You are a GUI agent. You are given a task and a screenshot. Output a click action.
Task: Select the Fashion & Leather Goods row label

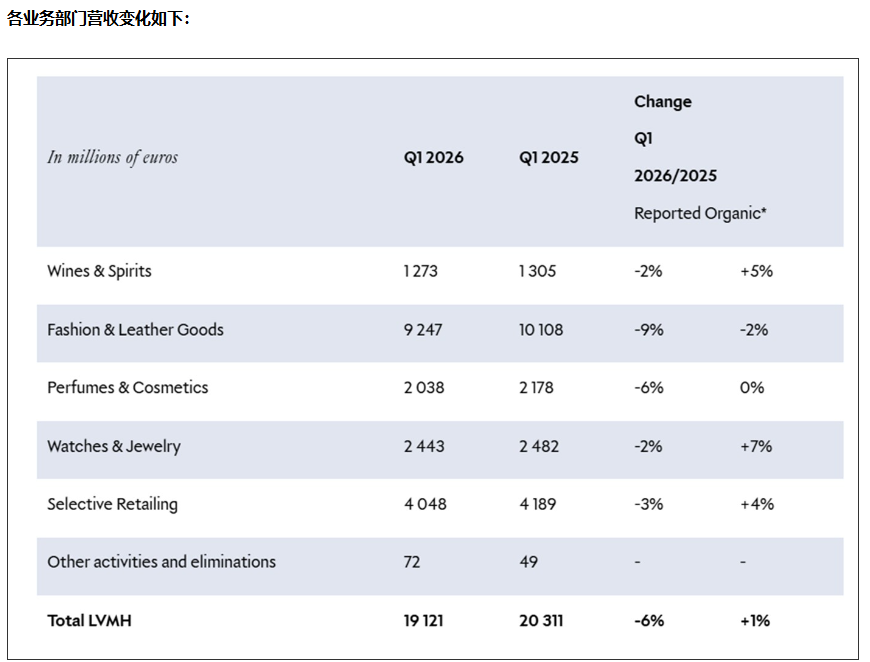point(135,330)
